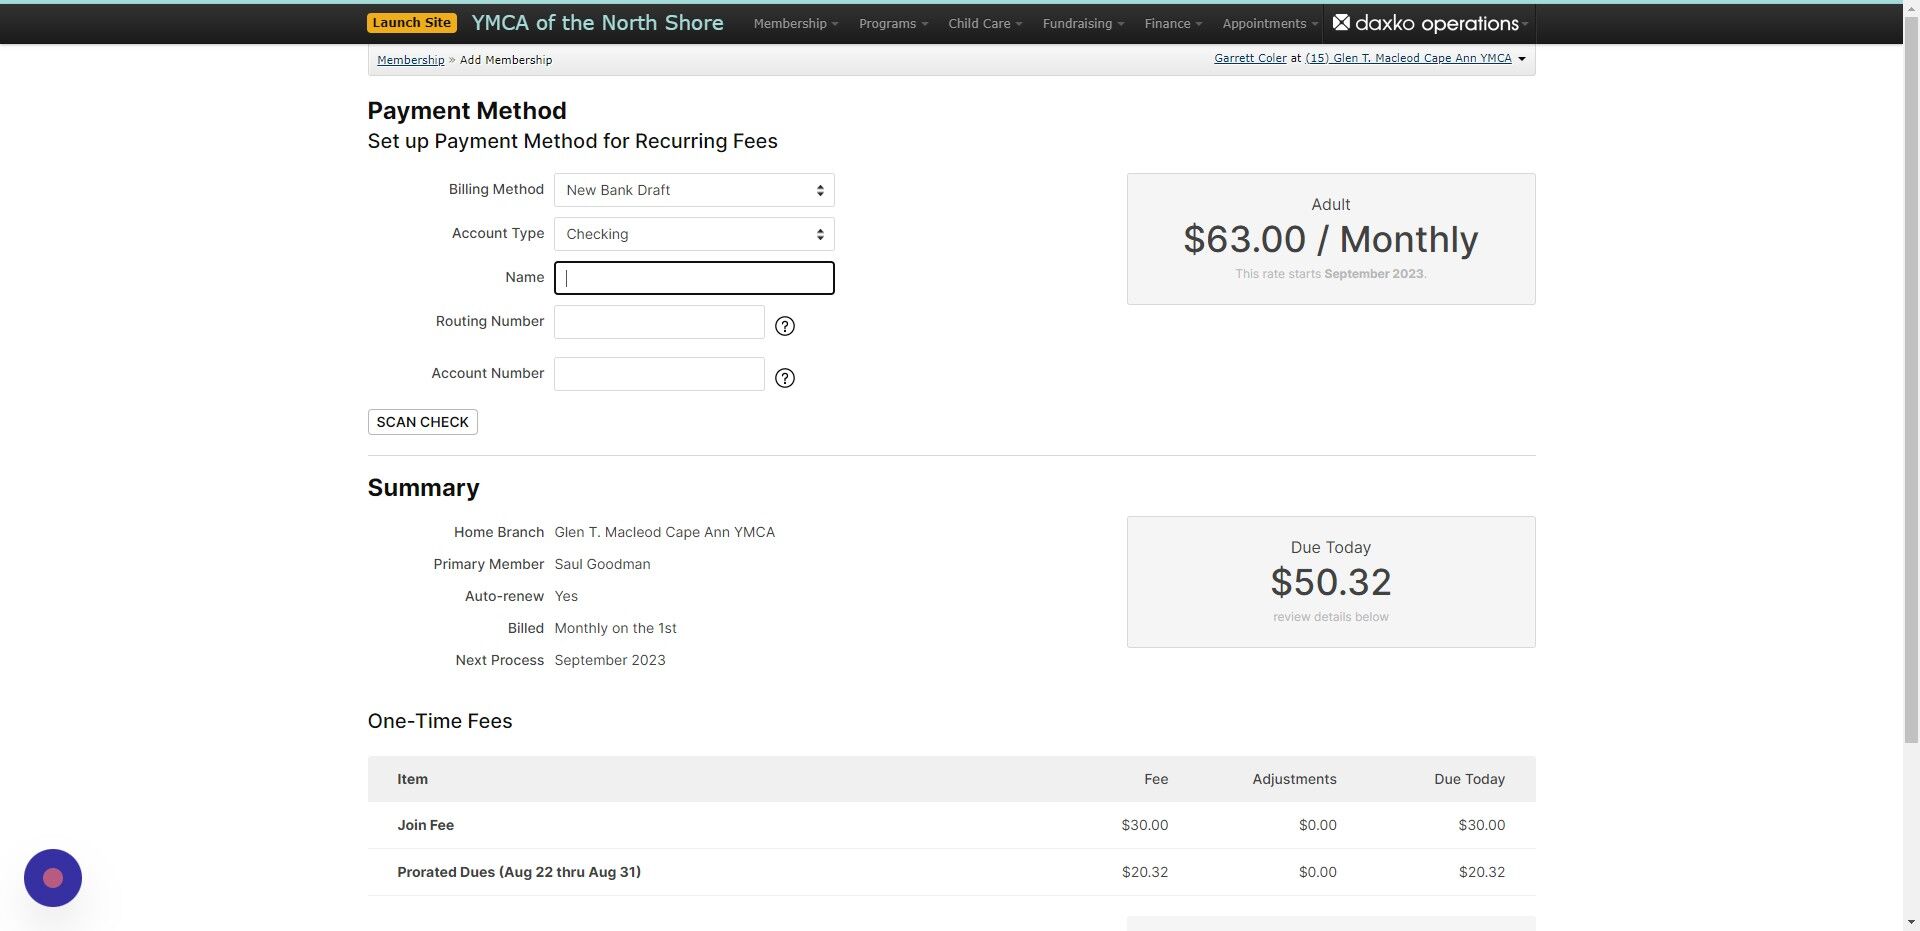Open the Account Type dropdown
The image size is (1920, 931).
tap(694, 234)
